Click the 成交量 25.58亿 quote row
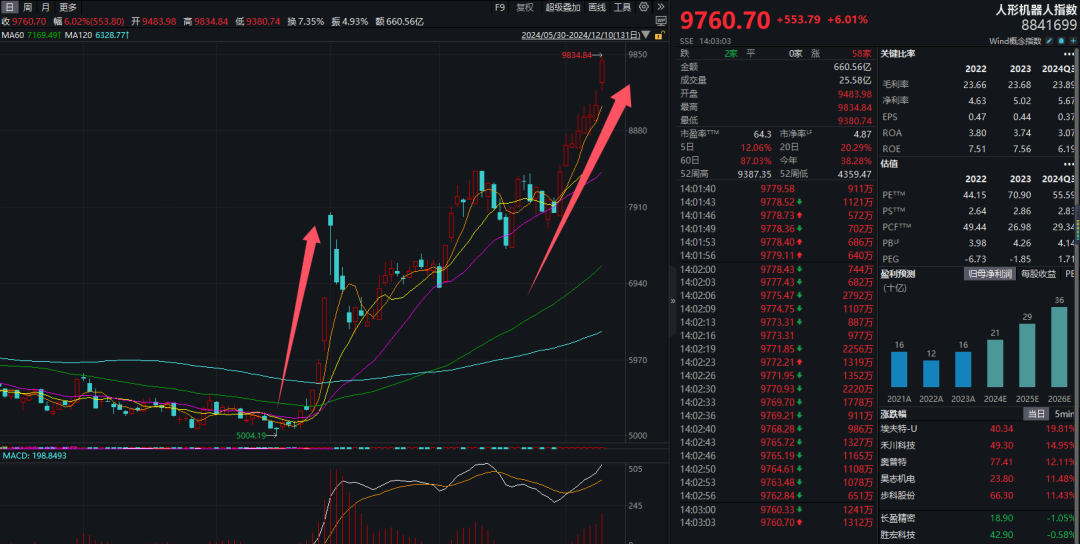The image size is (1080, 544). coord(776,80)
